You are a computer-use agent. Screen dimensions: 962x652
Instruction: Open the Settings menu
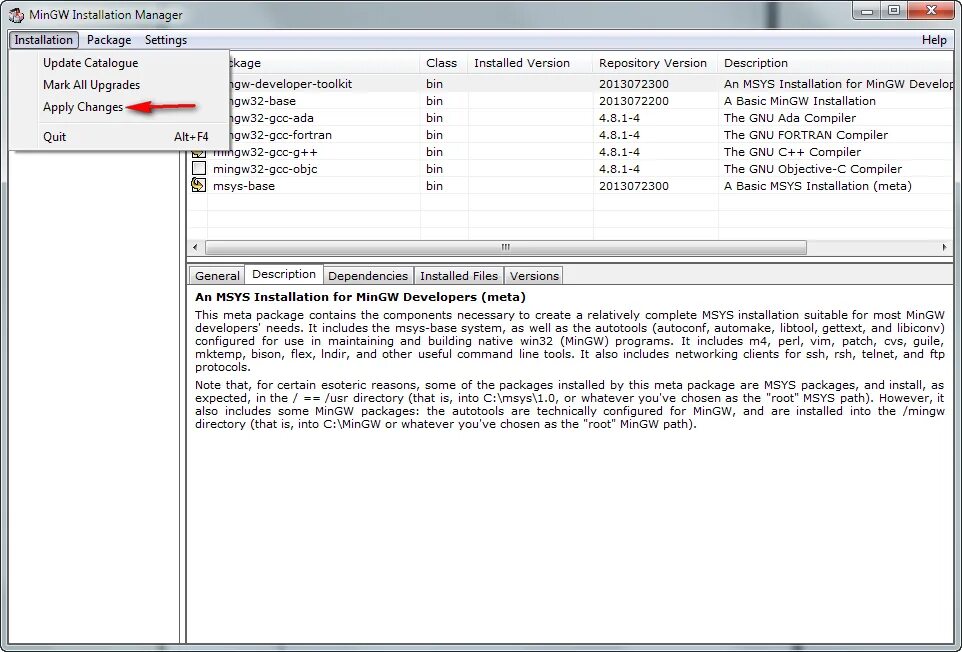pos(166,40)
